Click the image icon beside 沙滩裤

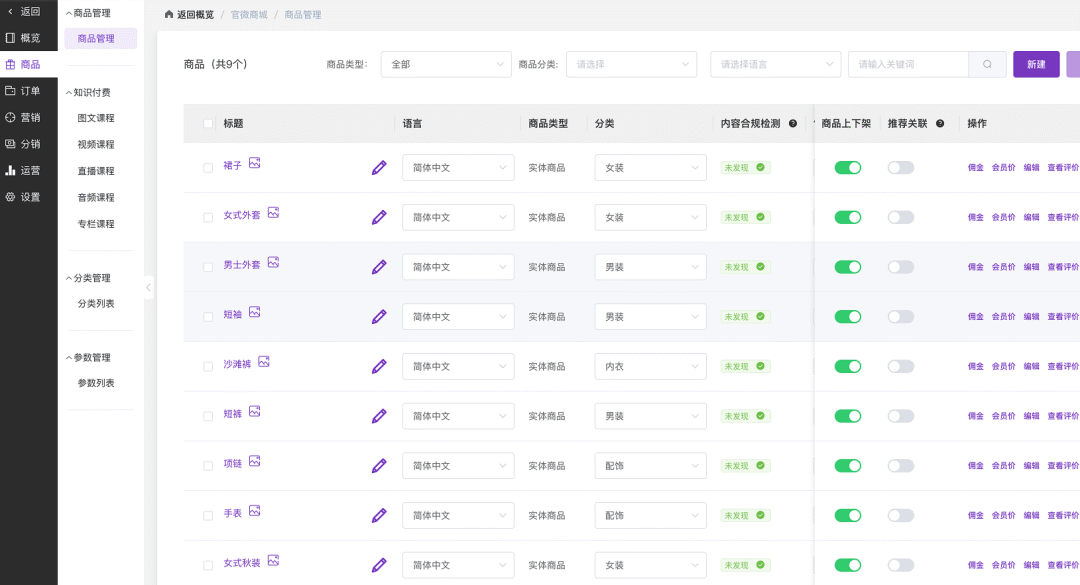(x=264, y=362)
